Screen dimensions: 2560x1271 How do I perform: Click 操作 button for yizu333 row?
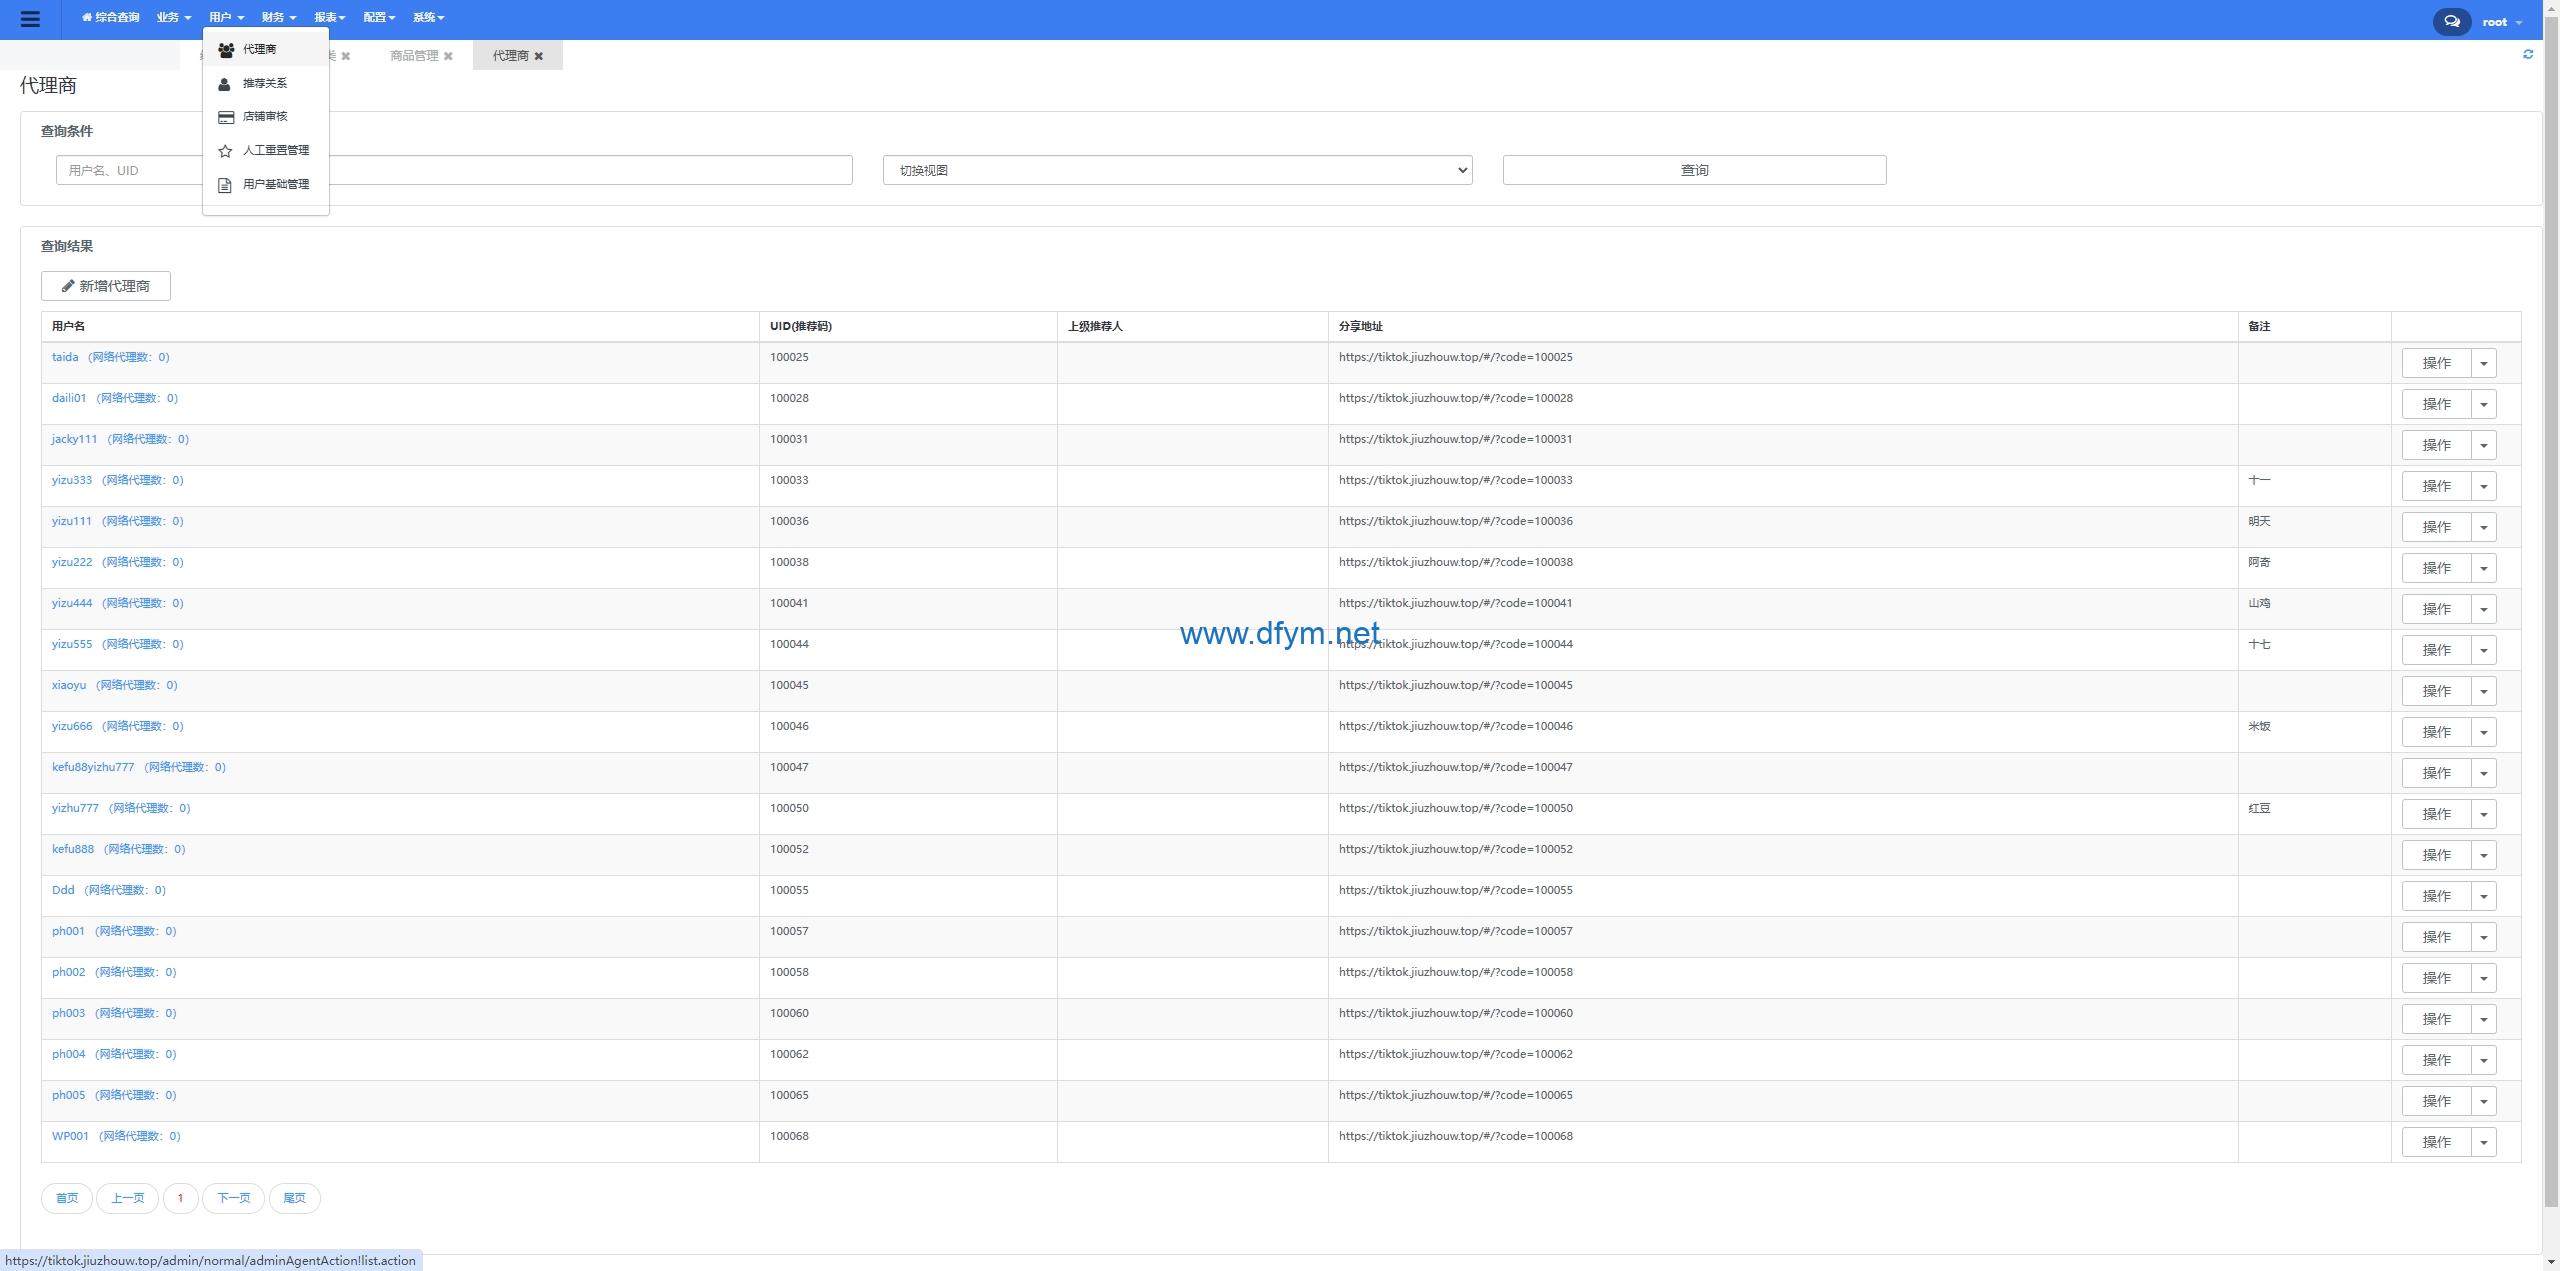click(x=2436, y=486)
